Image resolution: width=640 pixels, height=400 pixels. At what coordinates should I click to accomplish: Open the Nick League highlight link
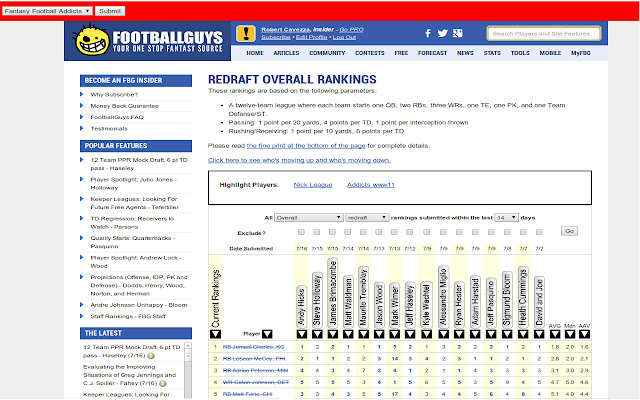(313, 185)
